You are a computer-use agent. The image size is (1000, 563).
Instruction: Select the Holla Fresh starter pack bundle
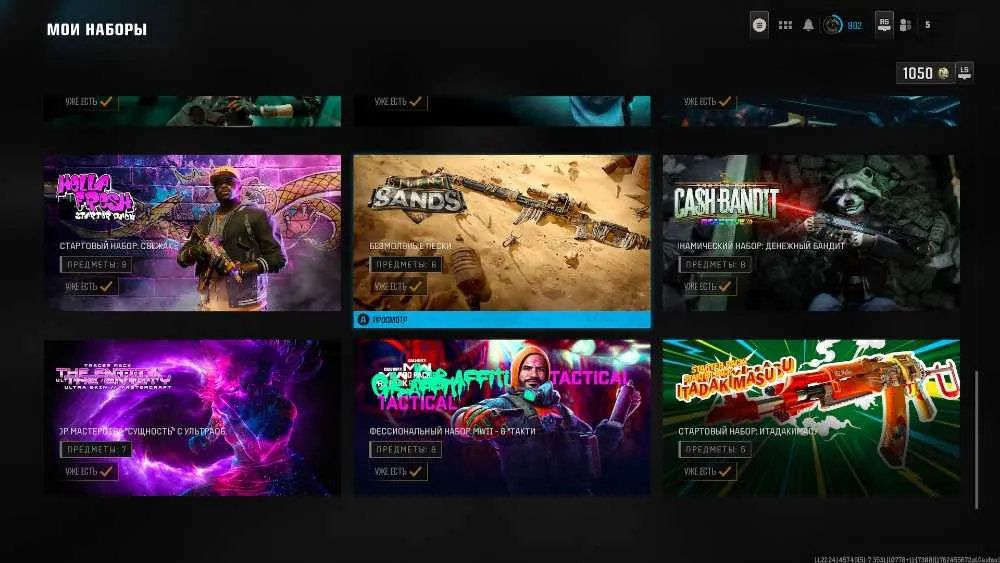(x=193, y=233)
